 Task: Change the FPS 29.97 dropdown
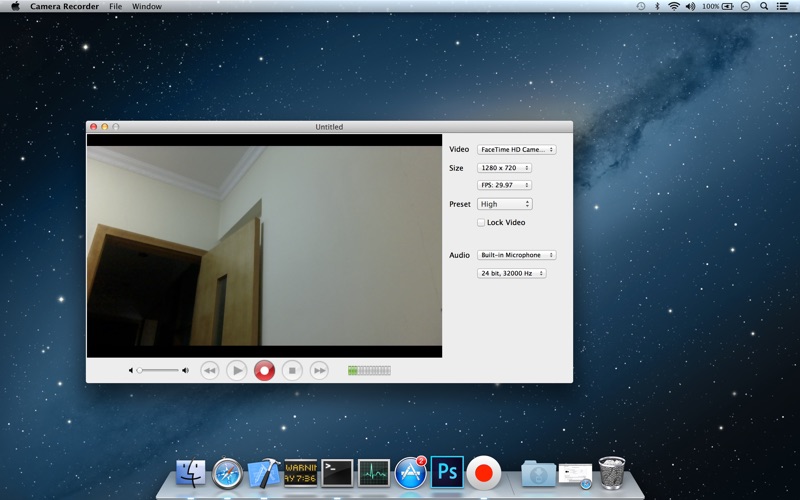[504, 185]
